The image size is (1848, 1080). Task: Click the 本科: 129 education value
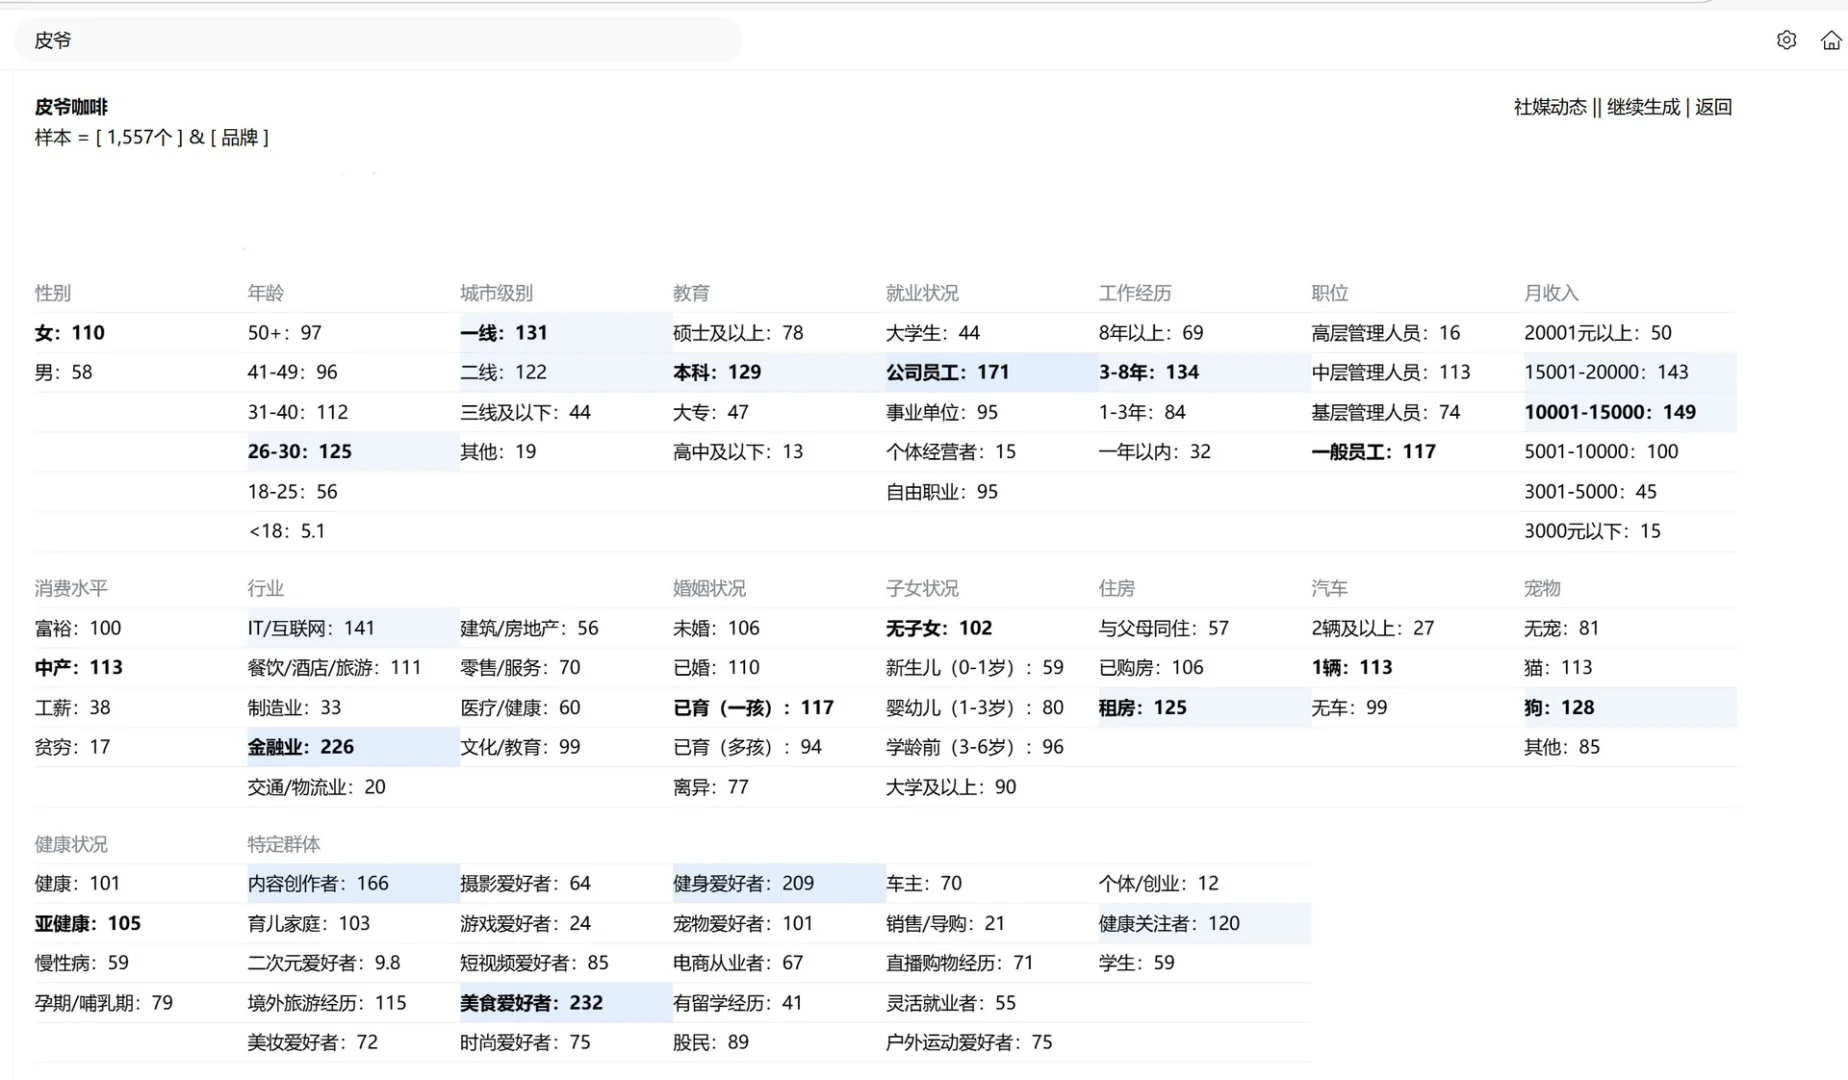click(x=717, y=372)
